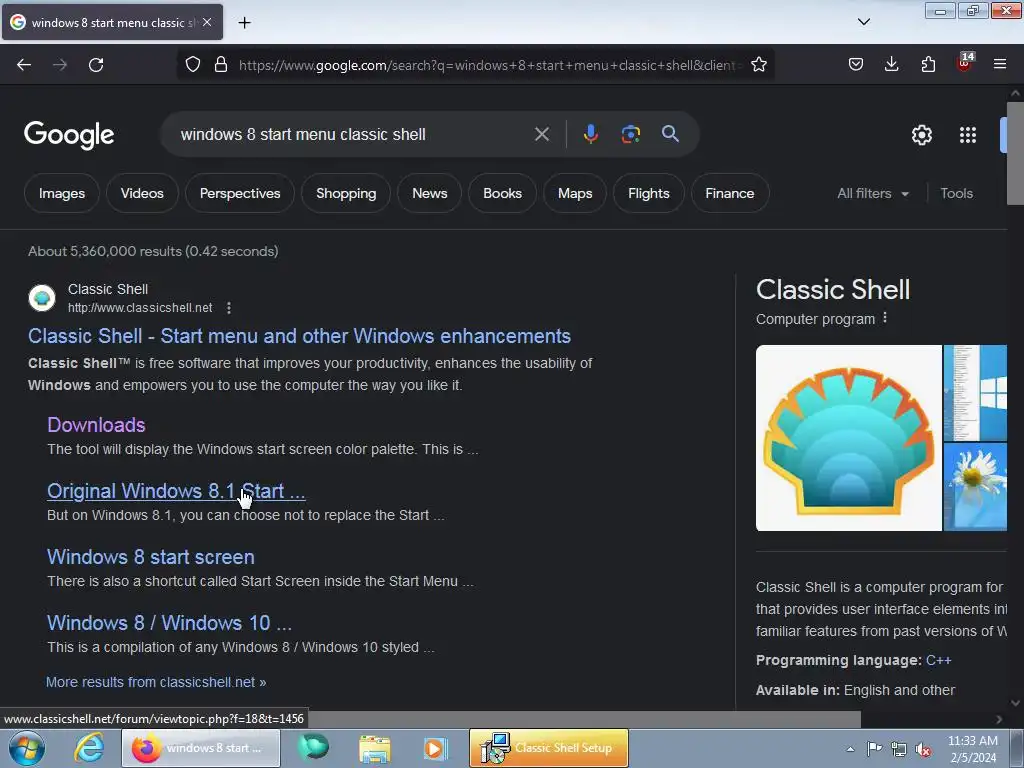Screen dimensions: 1024x768
Task: Open the taskbar clock and date
Action: coord(972,749)
